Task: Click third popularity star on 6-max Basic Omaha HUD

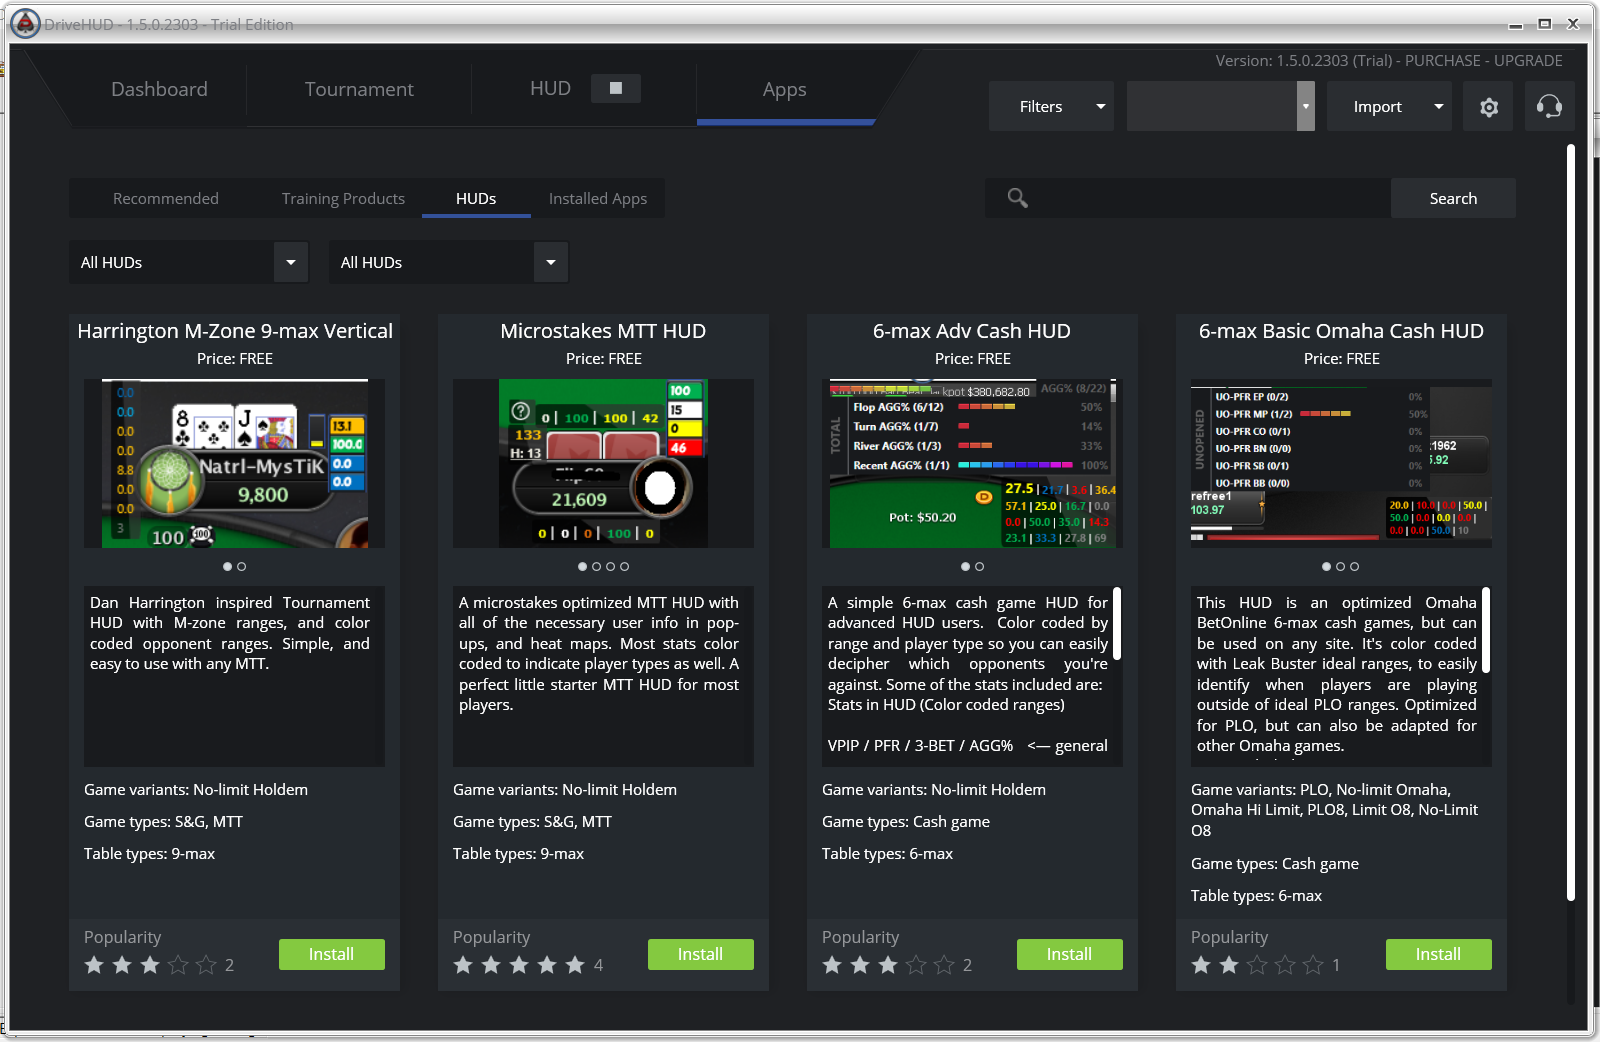Action: (x=1257, y=965)
